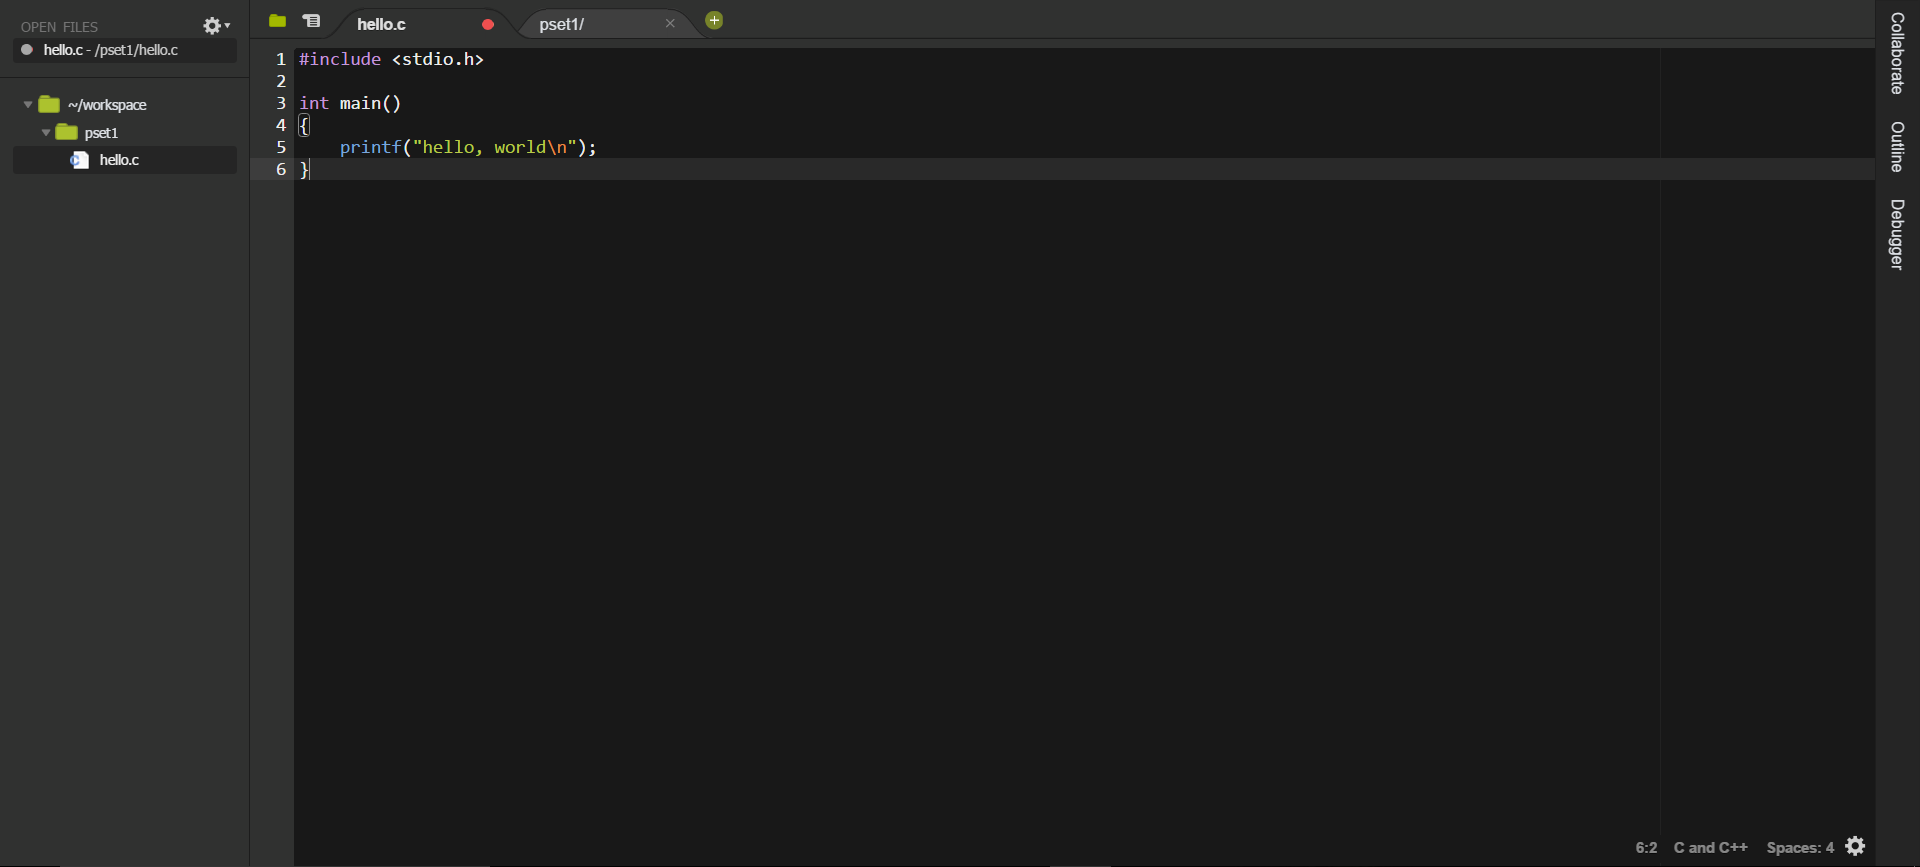Open editor preferences gear in status bar
The image size is (1920, 867).
pos(1855,846)
